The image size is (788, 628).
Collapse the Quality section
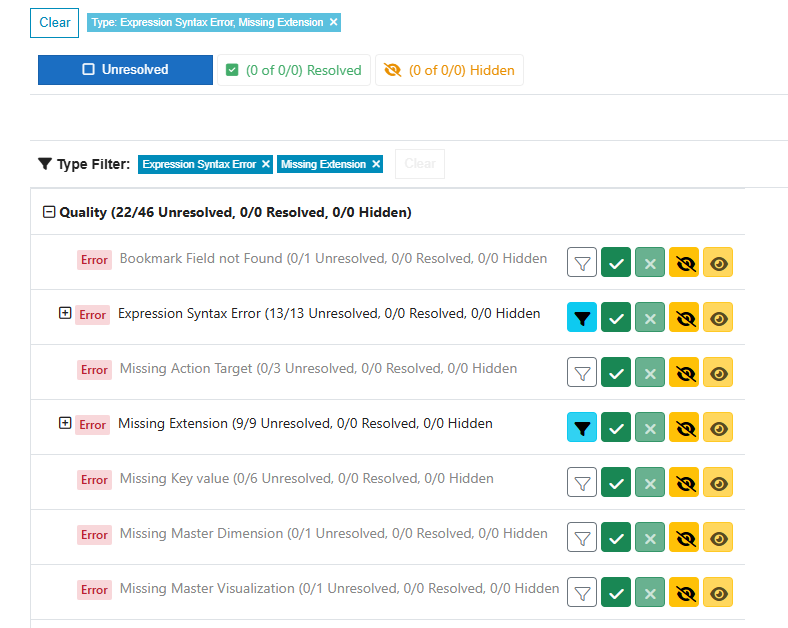[48, 212]
